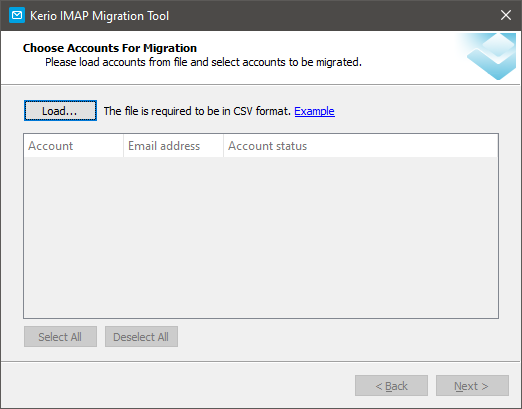Viewport: 522px width, 409px height.
Task: Proceed with the Next > button
Action: tap(472, 386)
